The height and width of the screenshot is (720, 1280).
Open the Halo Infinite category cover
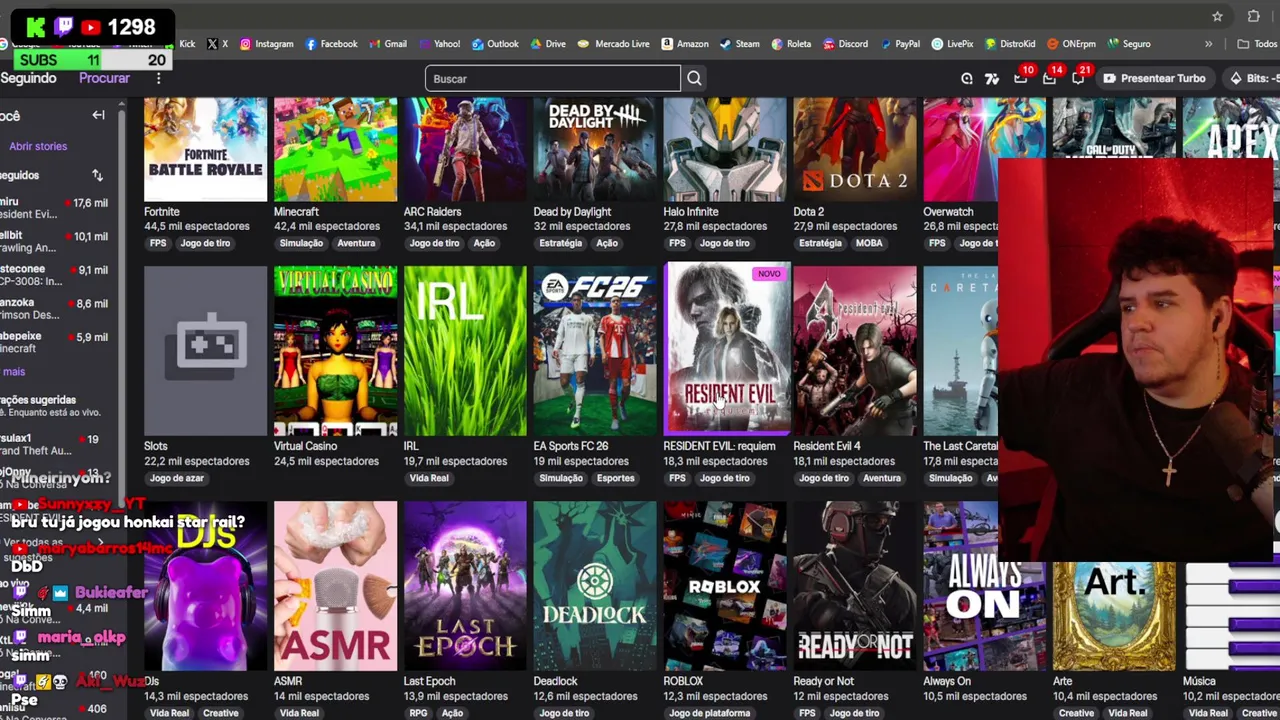[x=725, y=150]
